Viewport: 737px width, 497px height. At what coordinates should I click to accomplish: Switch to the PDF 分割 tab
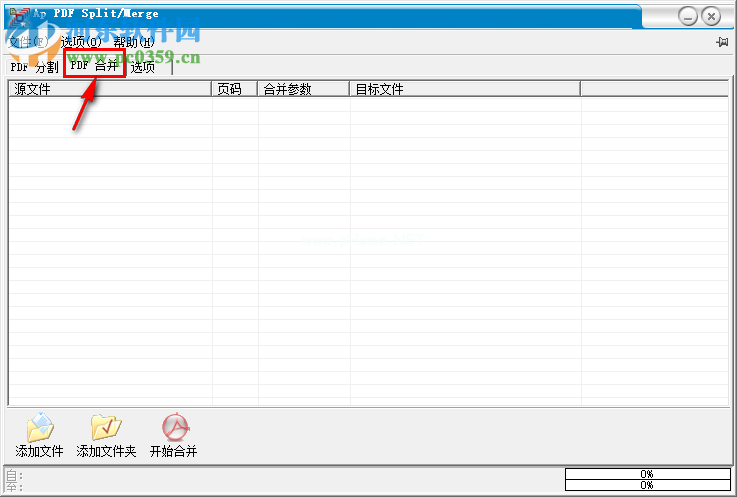[34, 67]
